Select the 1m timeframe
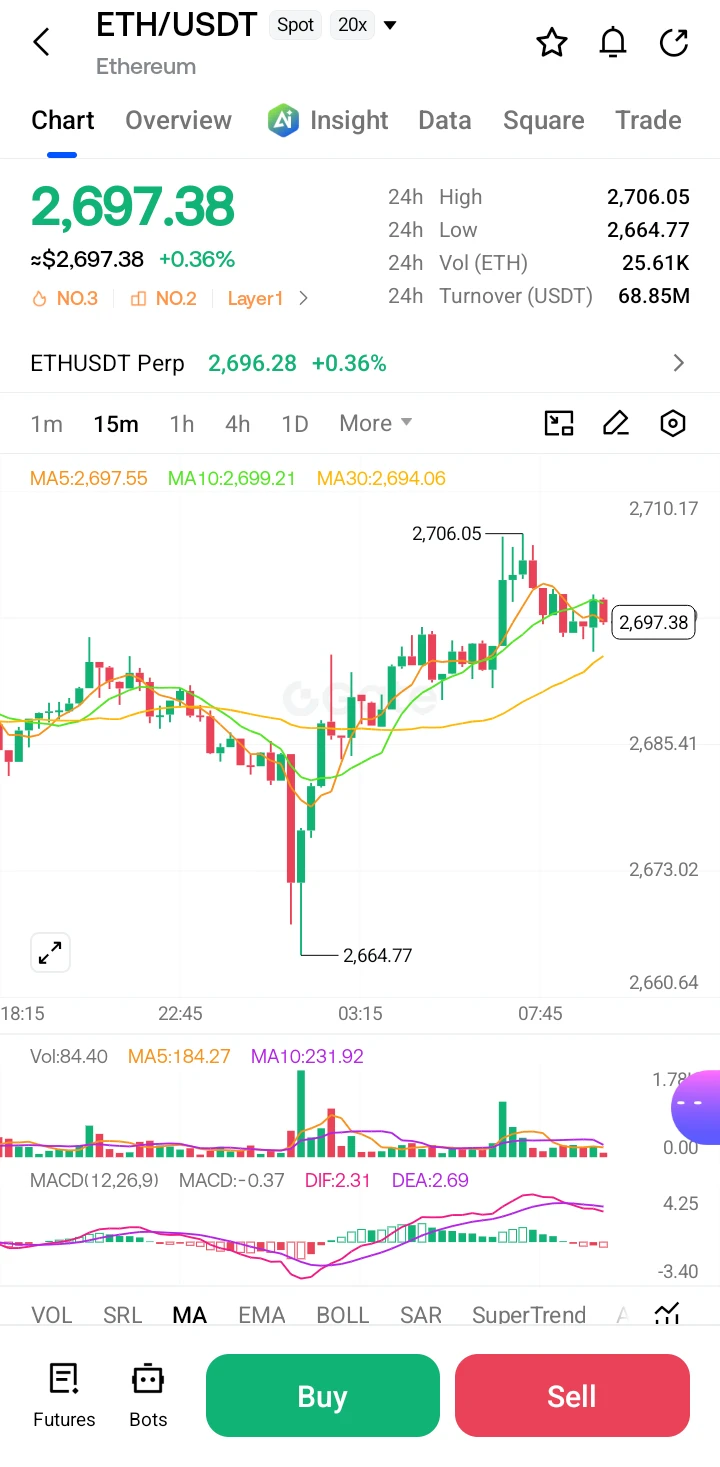Viewport: 720px width, 1467px height. 47,423
